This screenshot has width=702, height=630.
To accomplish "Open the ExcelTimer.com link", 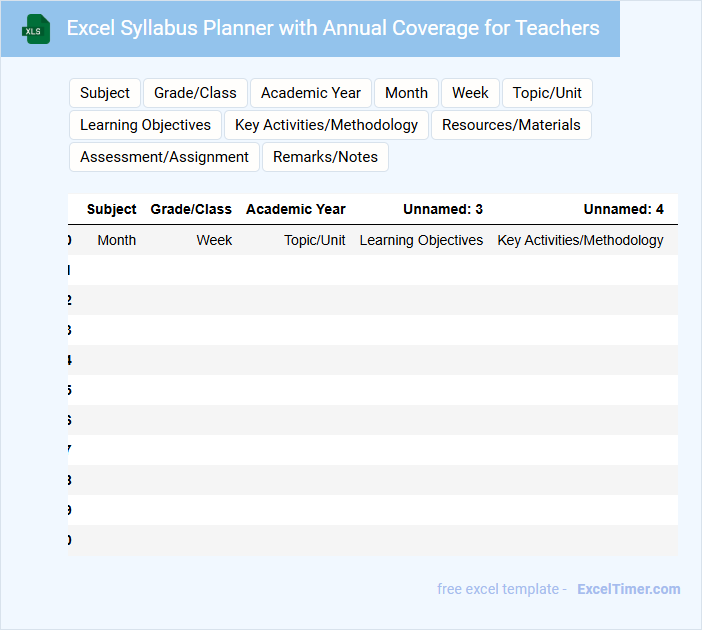I will [629, 589].
